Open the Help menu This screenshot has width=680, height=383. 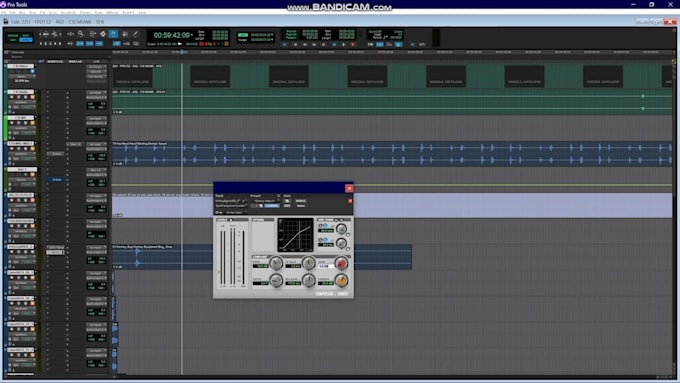coord(142,13)
